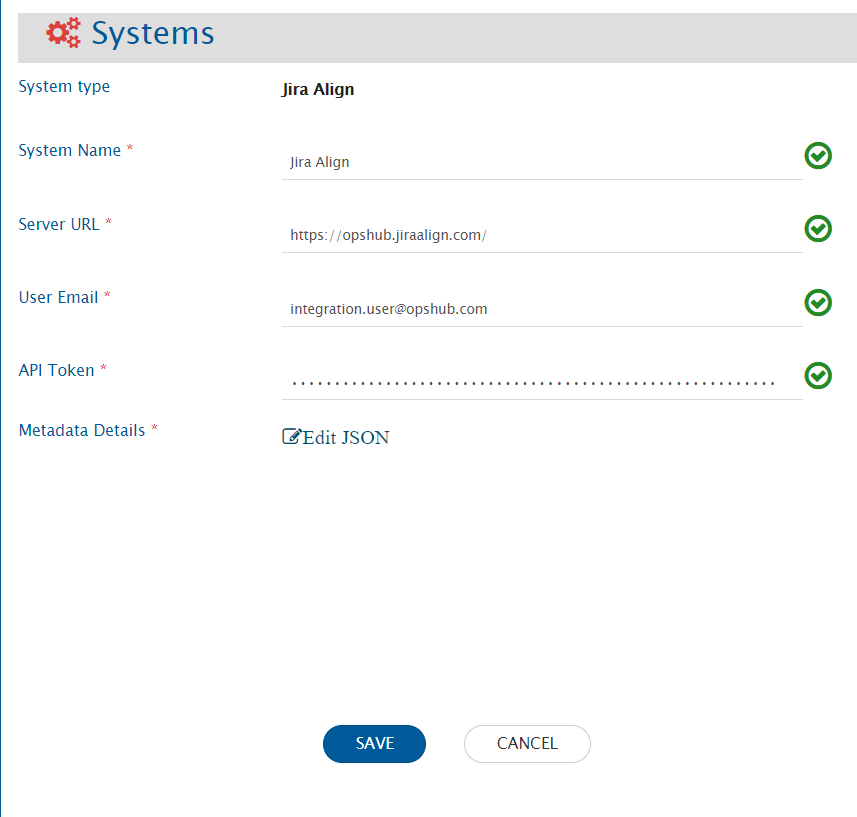Screen dimensions: 857x817
Task: Click the masked API Token field
Action: 541,382
